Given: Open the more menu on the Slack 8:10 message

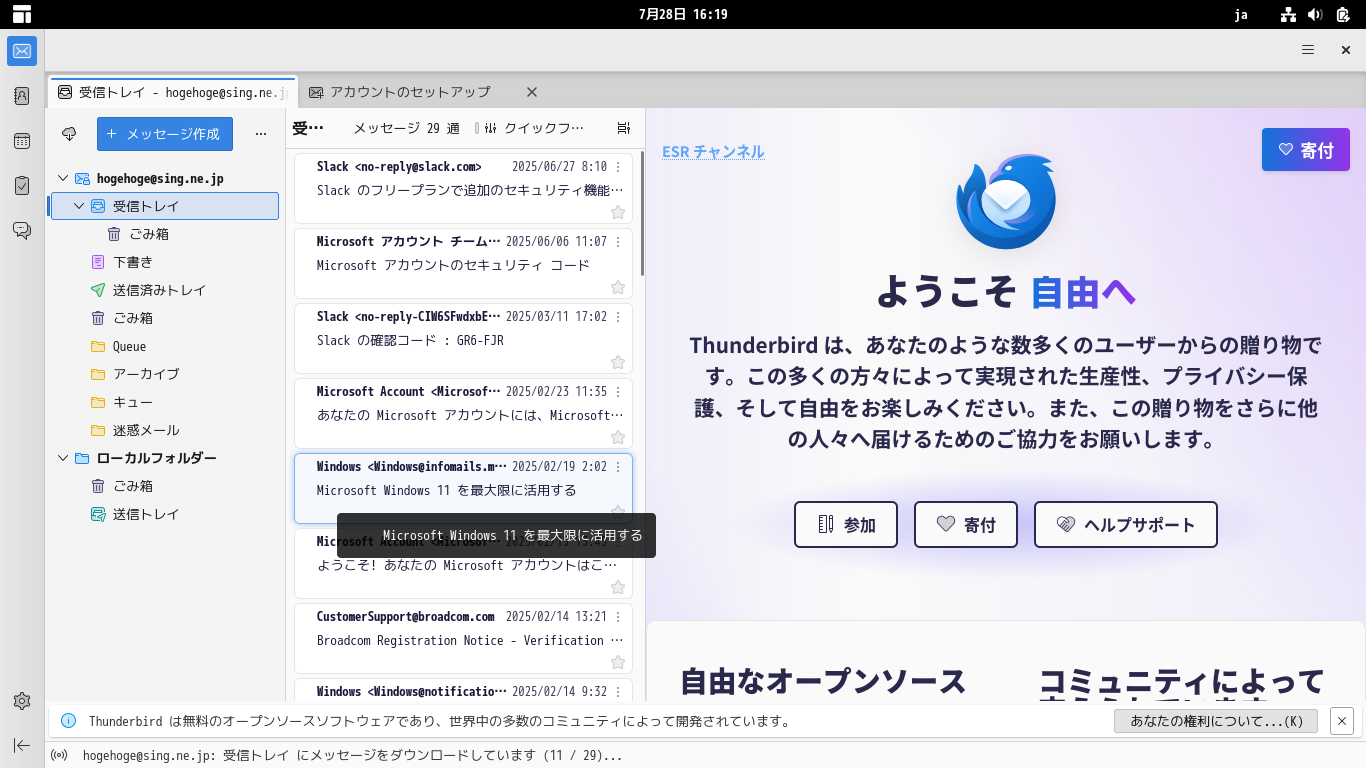Looking at the screenshot, I should (618, 167).
